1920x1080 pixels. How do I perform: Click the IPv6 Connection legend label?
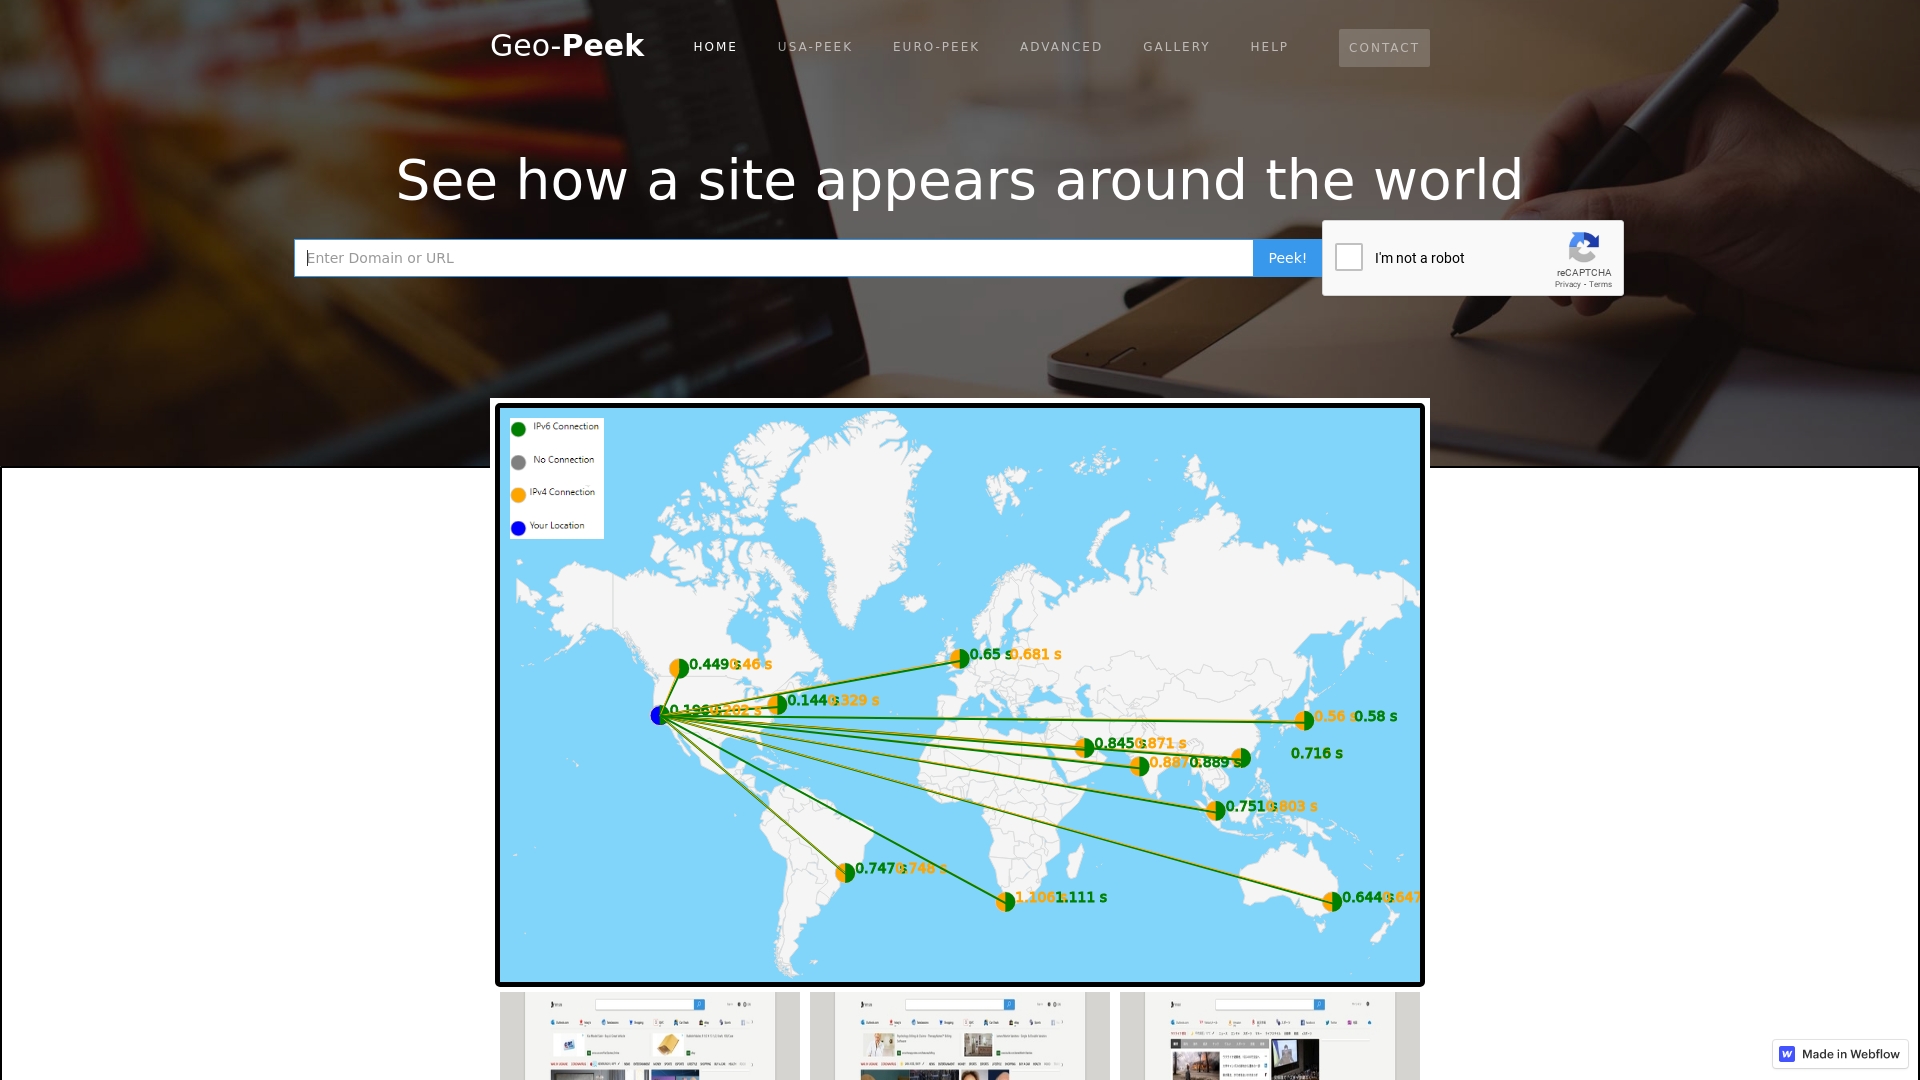point(566,426)
